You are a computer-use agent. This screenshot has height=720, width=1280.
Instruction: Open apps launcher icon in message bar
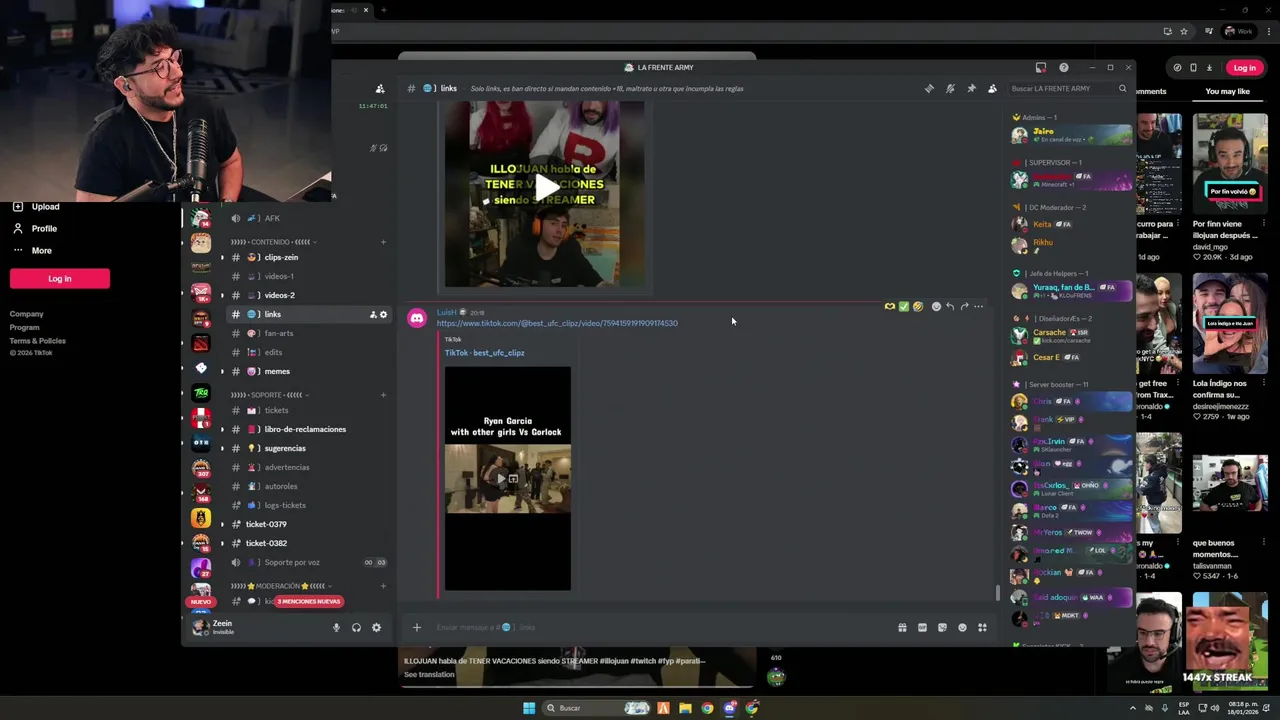pos(982,627)
